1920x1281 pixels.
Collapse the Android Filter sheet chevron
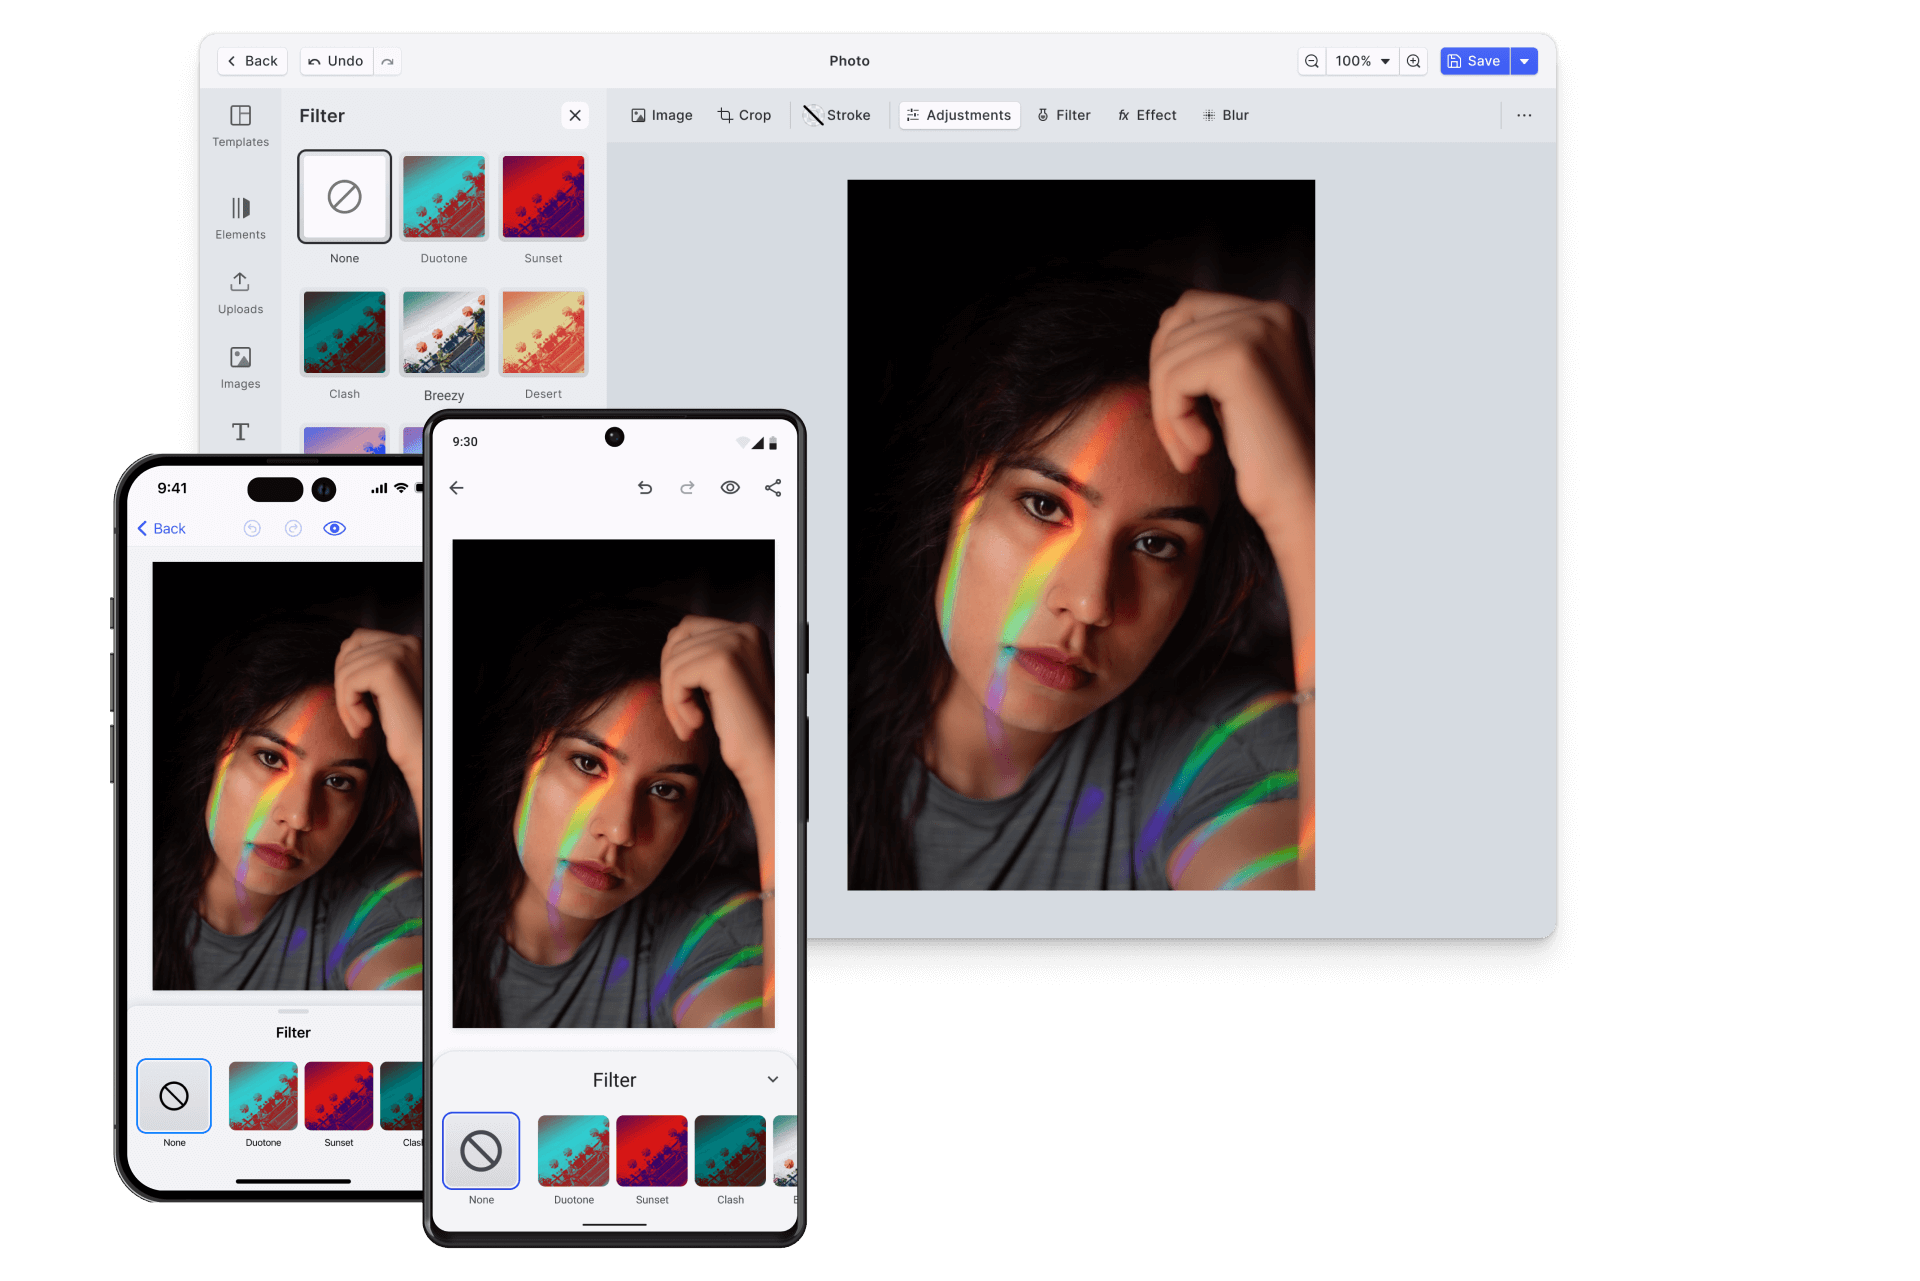773,1079
